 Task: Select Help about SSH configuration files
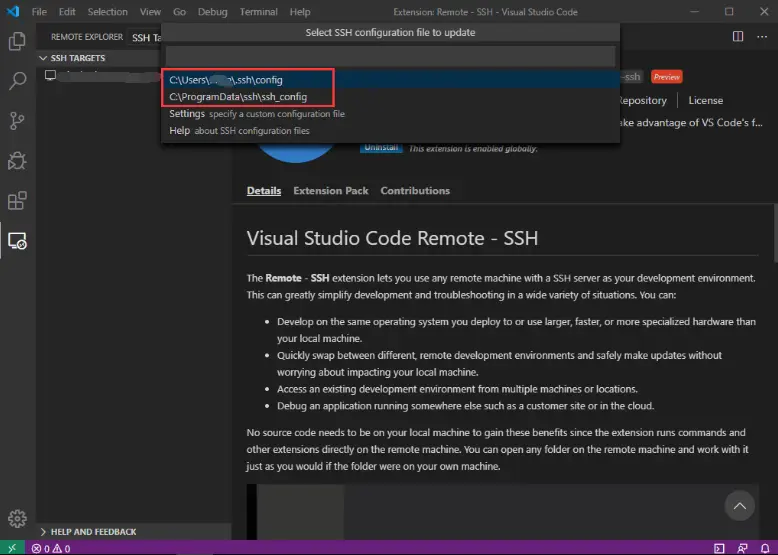(390, 130)
